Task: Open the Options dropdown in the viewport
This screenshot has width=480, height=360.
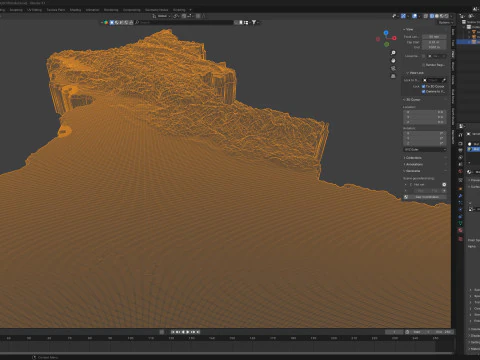Action: pos(445,22)
